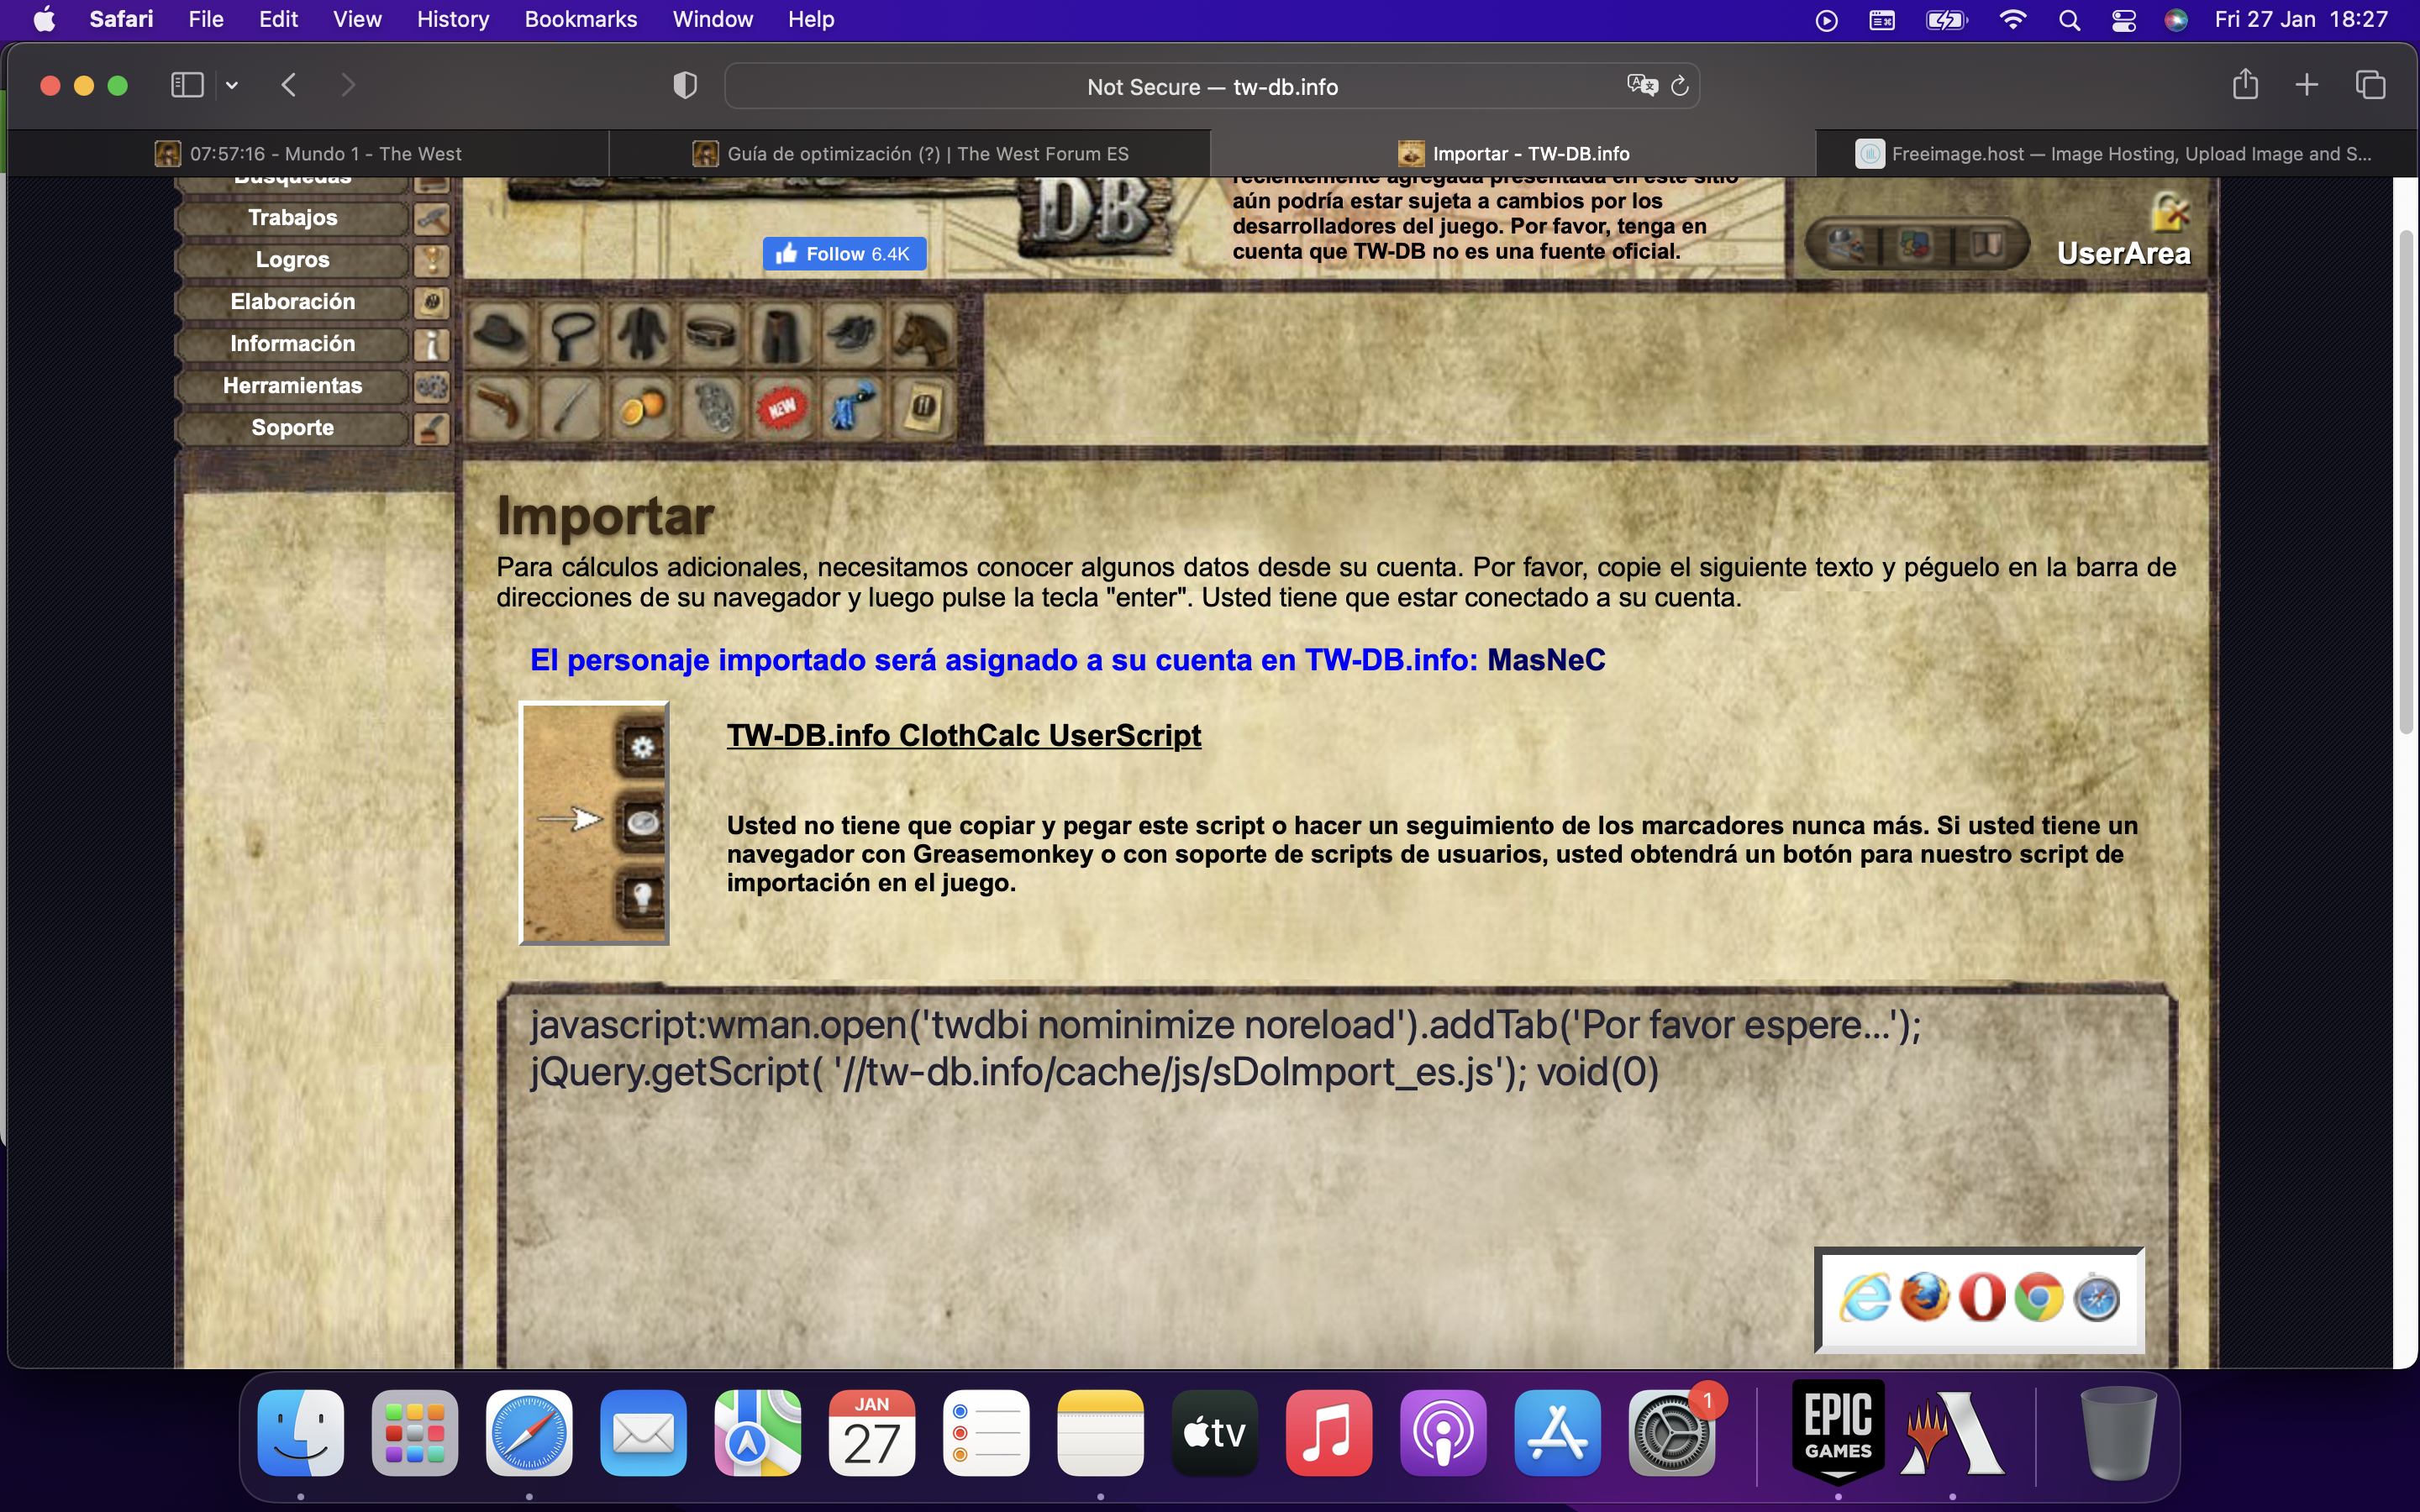Open the Soporte menu
Screen dimensions: 2420x1512
(x=292, y=428)
